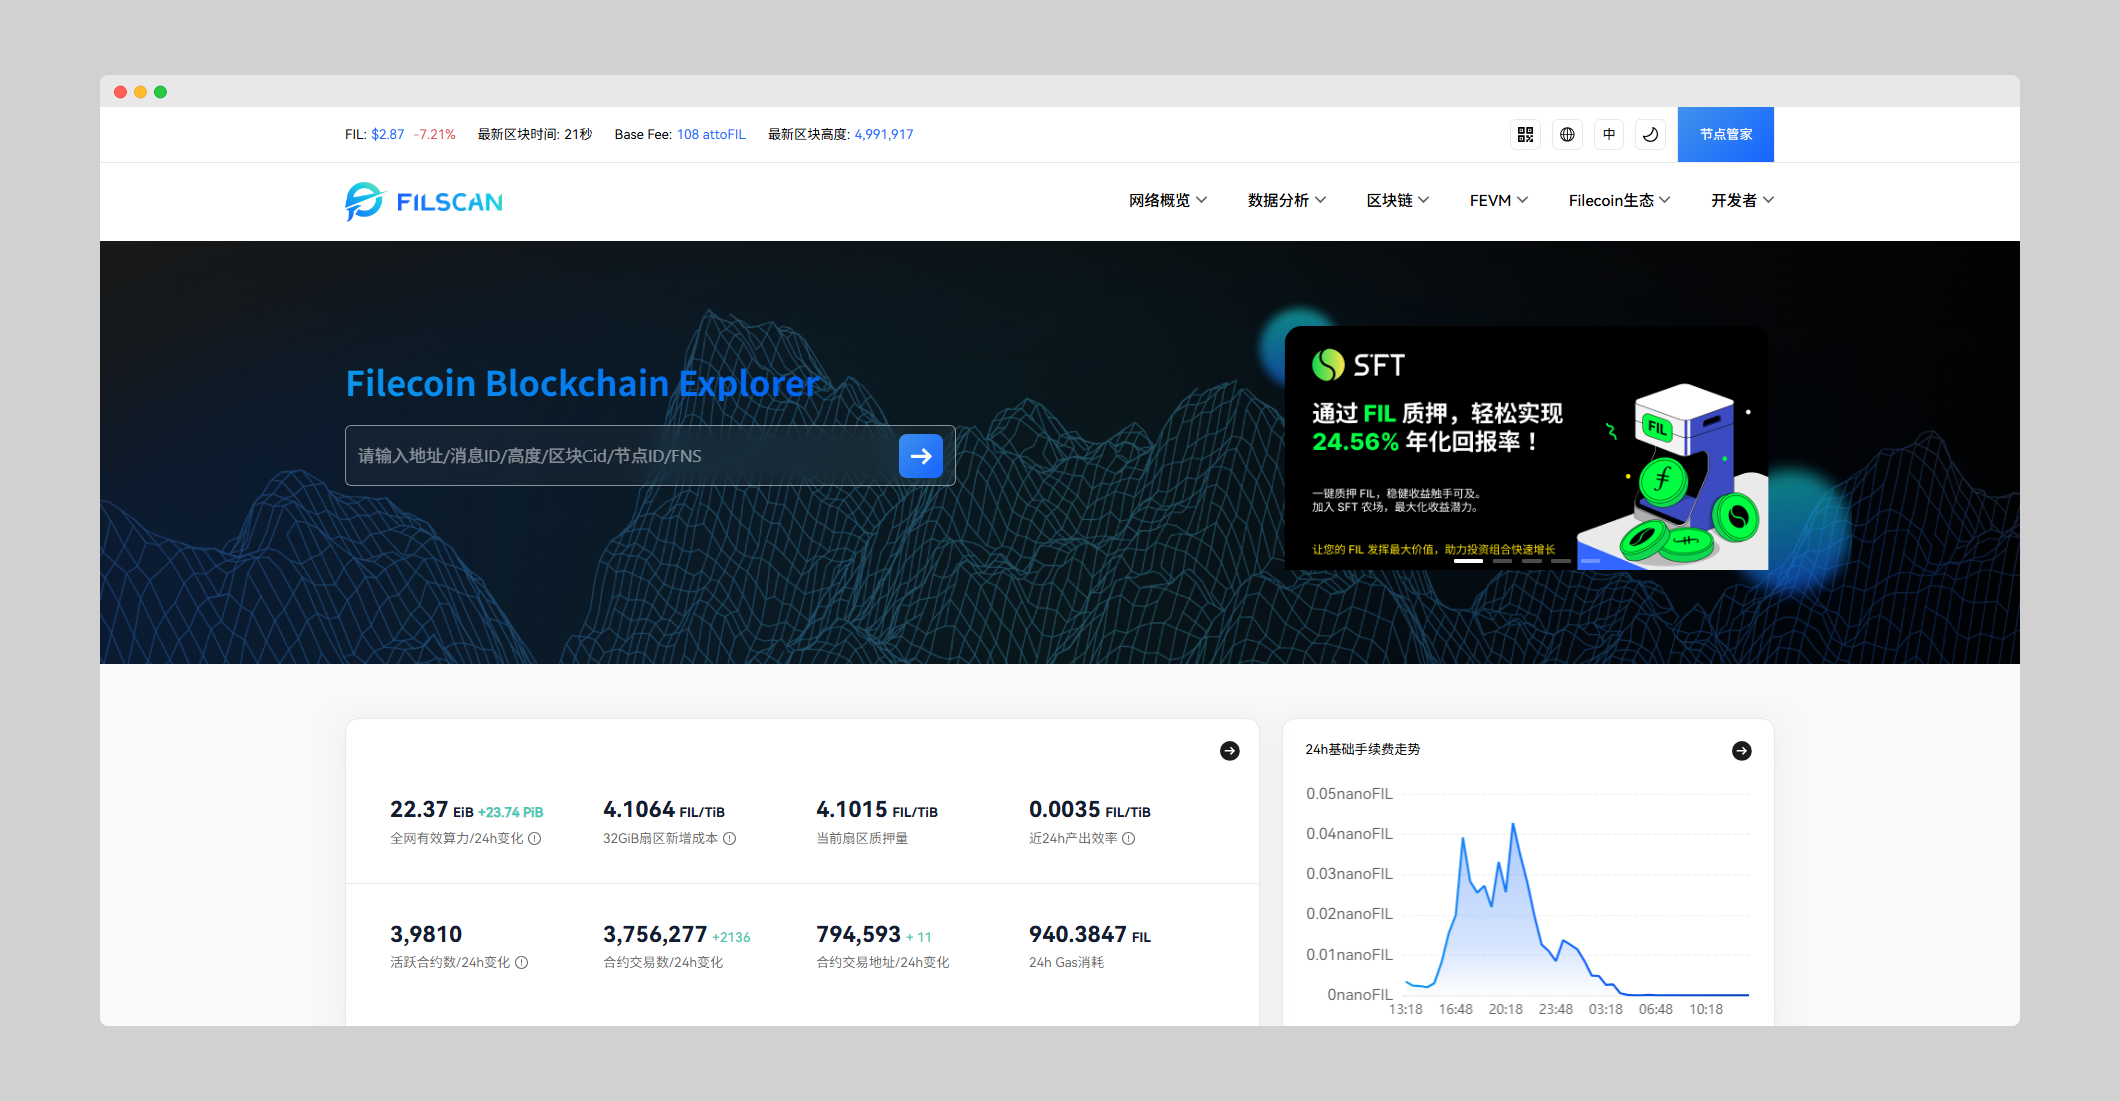Click the 4.1015 FIL/TiB pledge value

pyautogui.click(x=877, y=810)
